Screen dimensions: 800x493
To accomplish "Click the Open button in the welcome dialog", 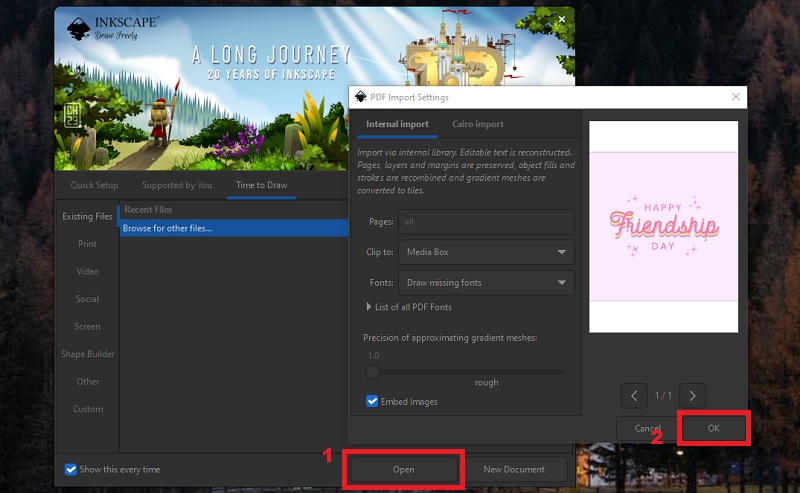I will (403, 469).
